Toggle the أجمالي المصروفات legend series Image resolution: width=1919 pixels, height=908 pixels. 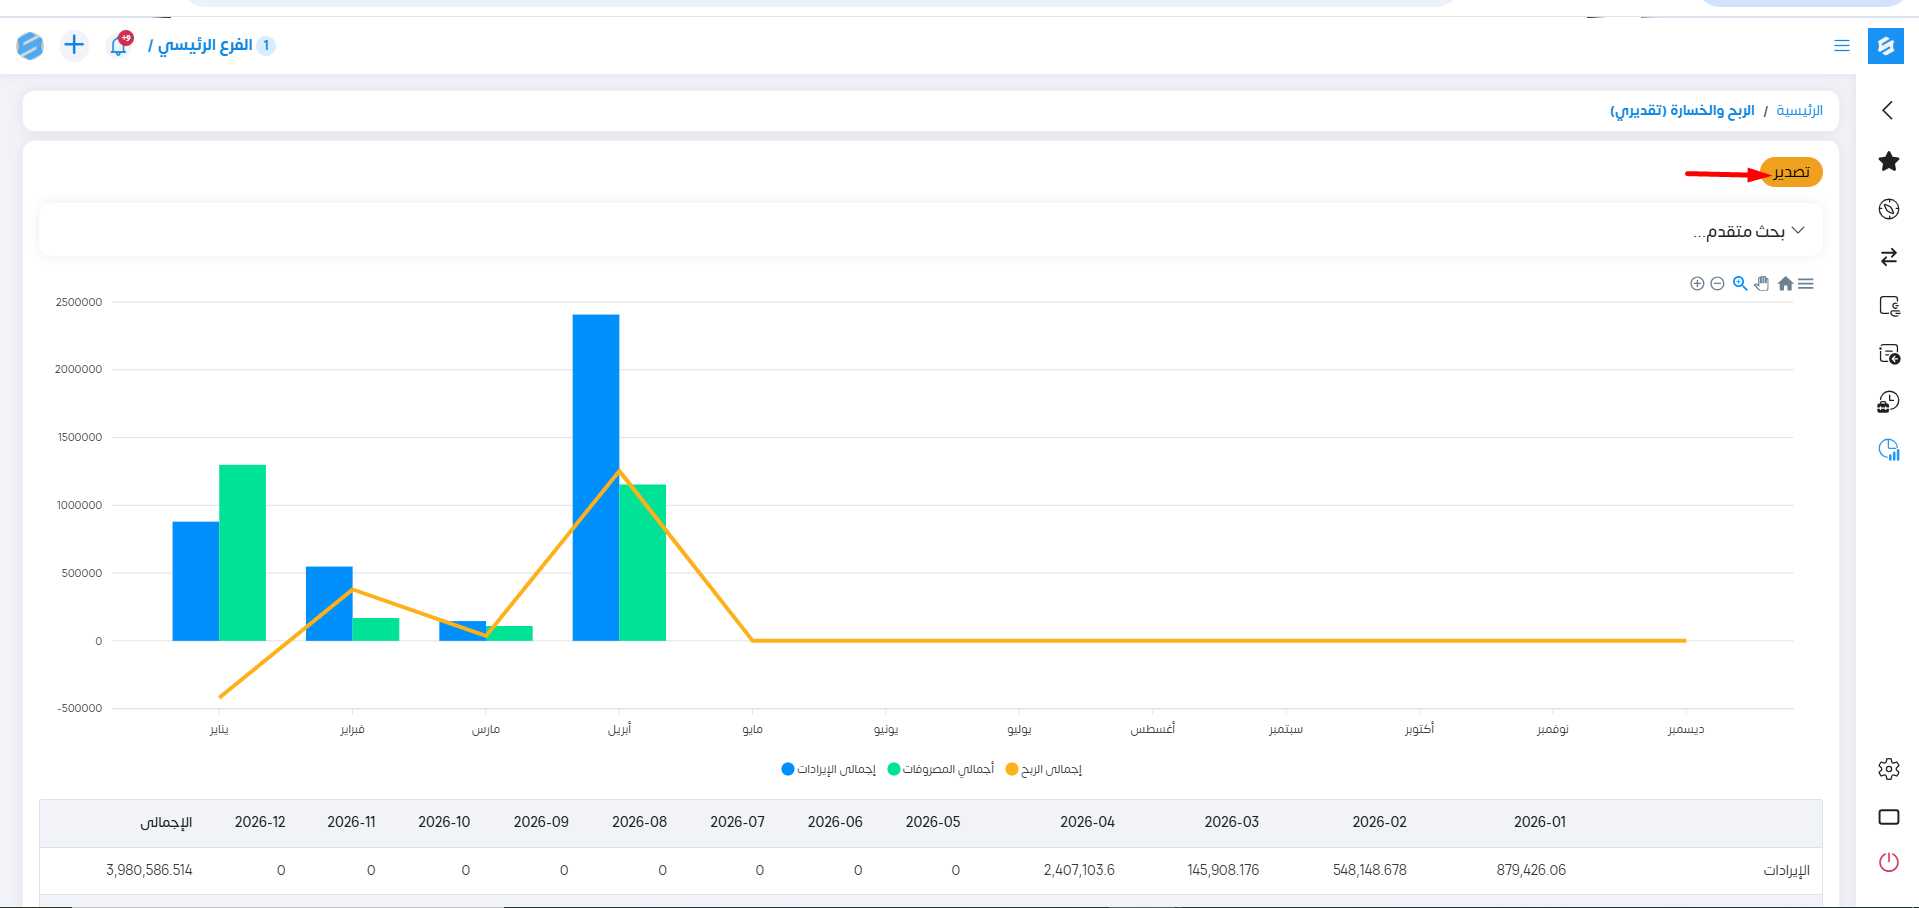click(x=941, y=769)
